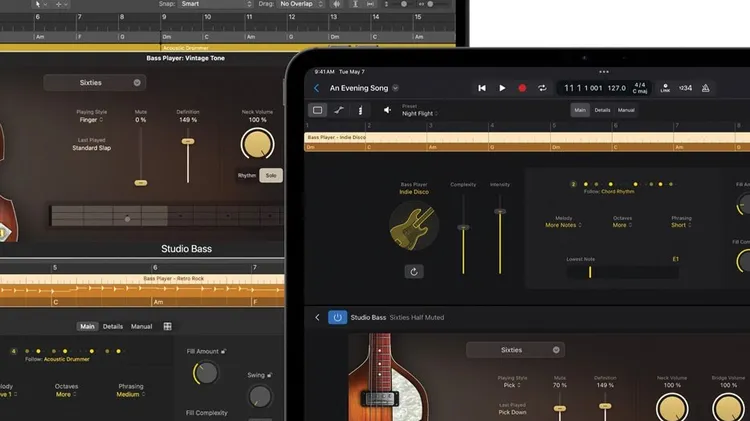The image size is (750, 421).
Task: Select the Main tab on iPad editor
Action: [580, 110]
